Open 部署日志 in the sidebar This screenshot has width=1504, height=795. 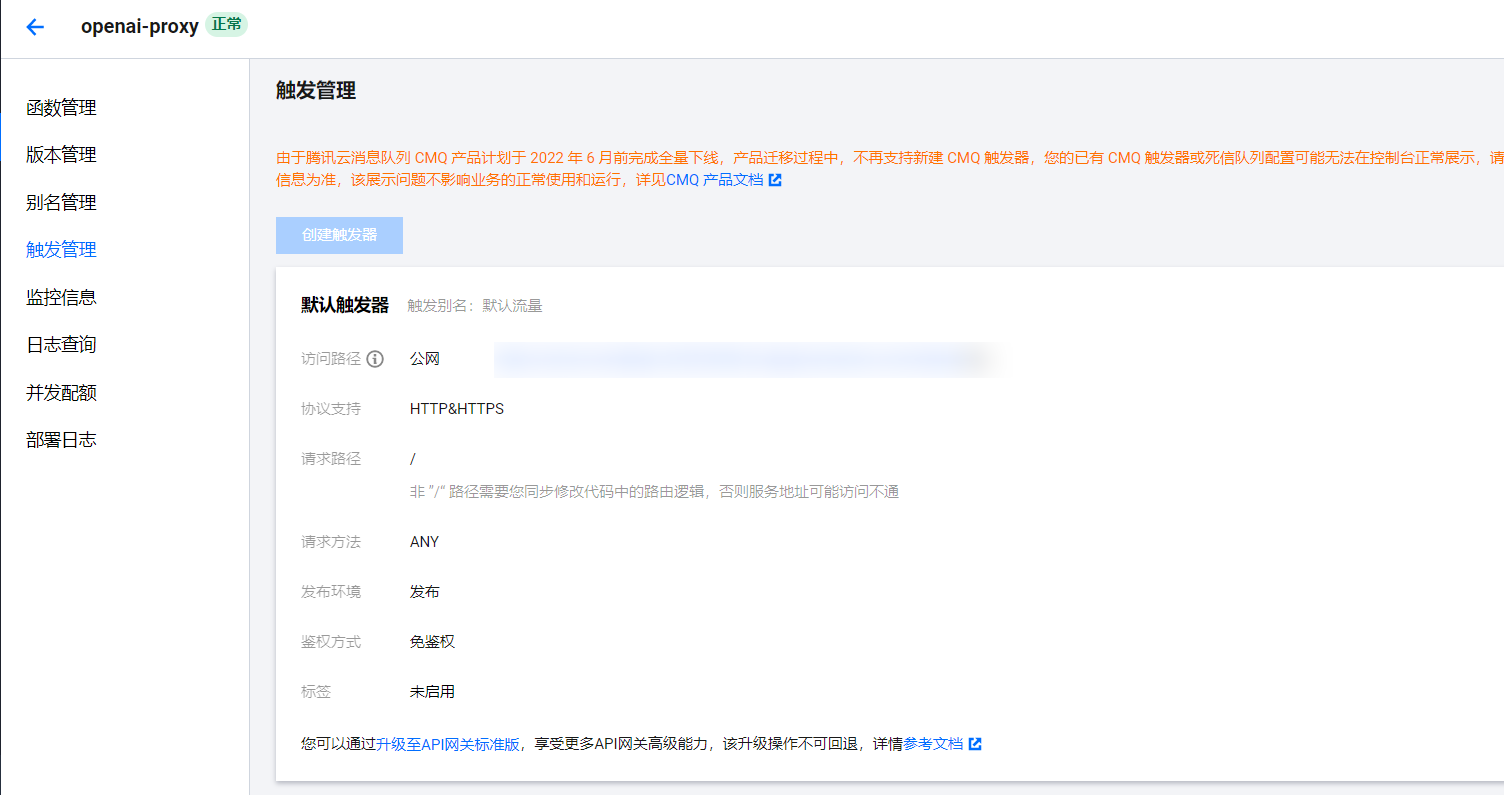tap(61, 438)
